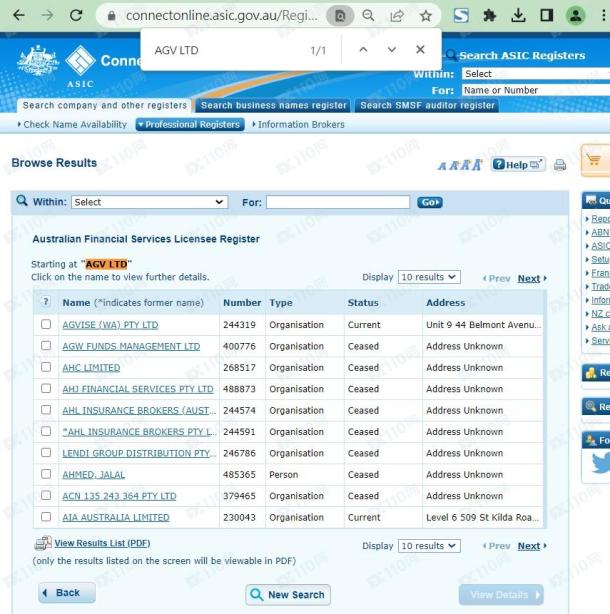The width and height of the screenshot is (610, 614).
Task: Open the Twitter bird icon
Action: 601,462
